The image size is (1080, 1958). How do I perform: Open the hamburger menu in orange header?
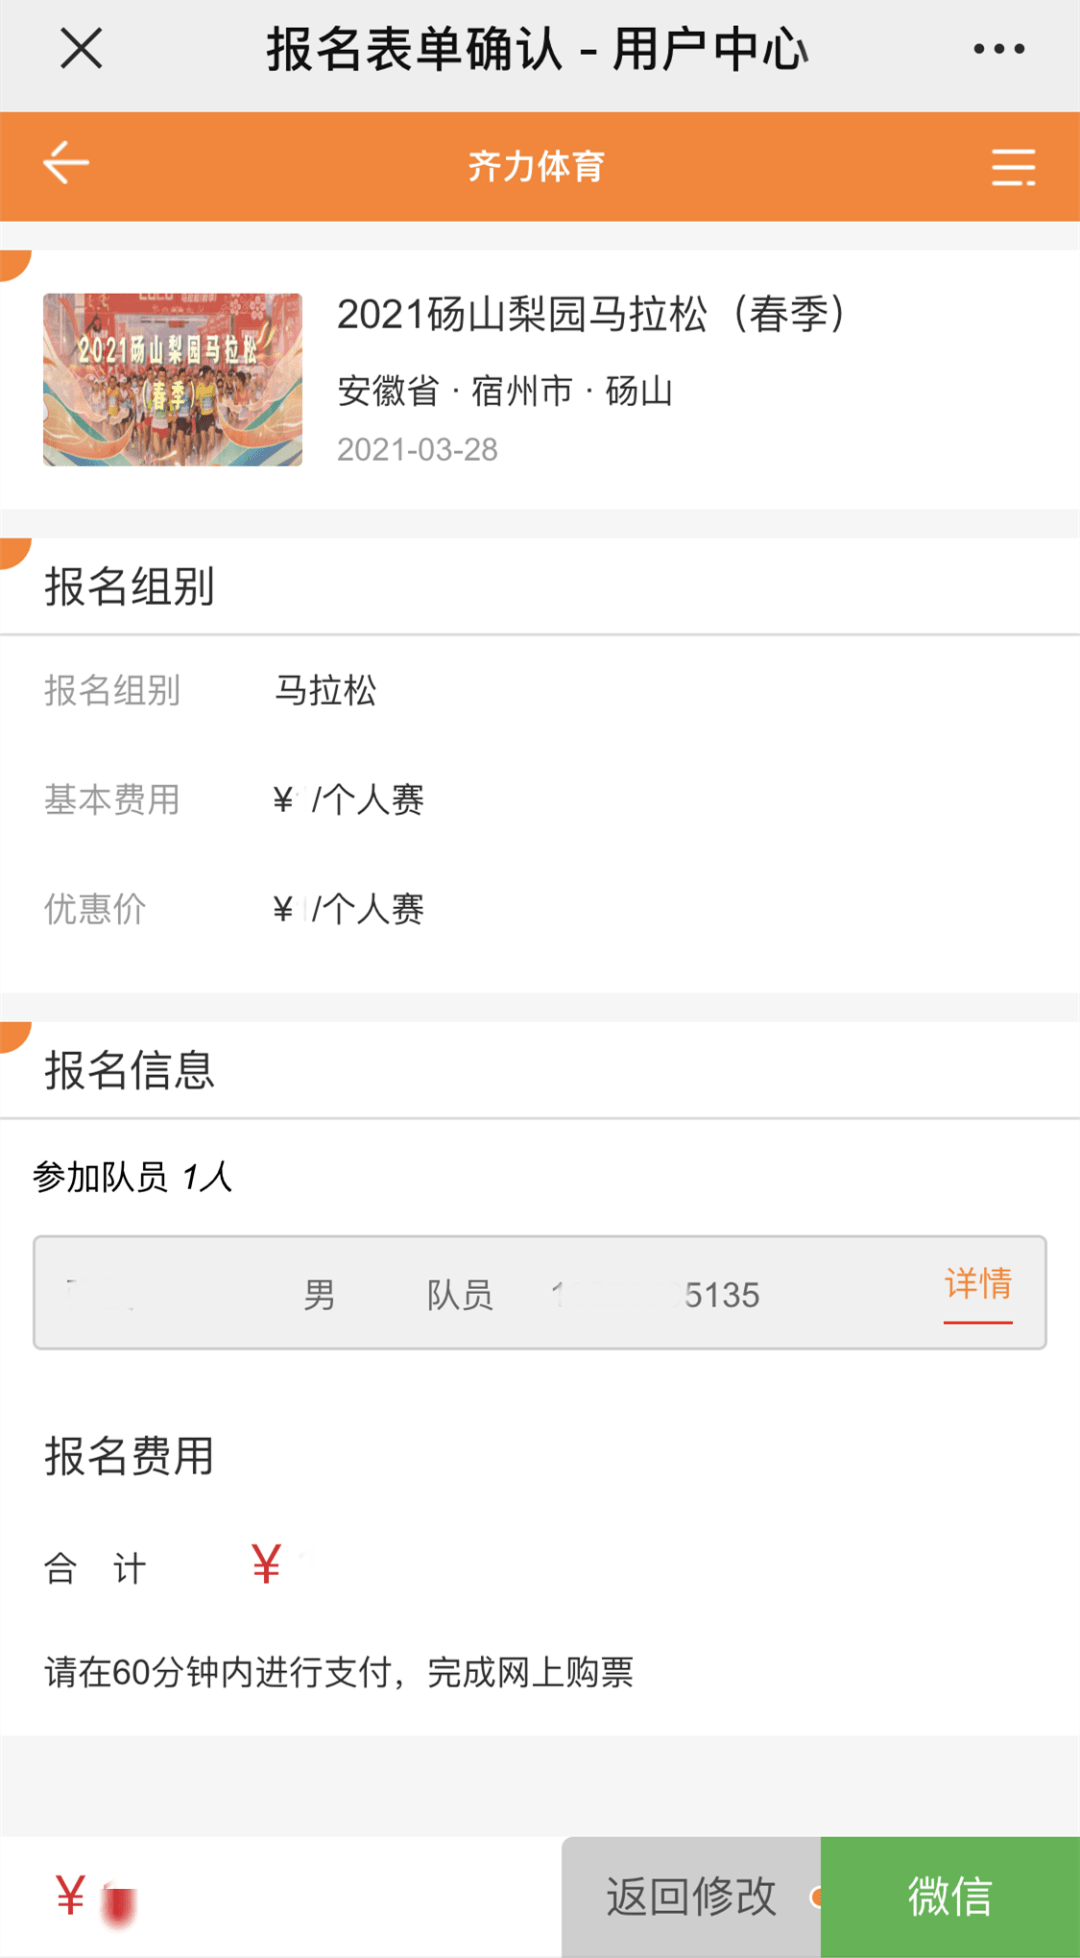point(1012,167)
